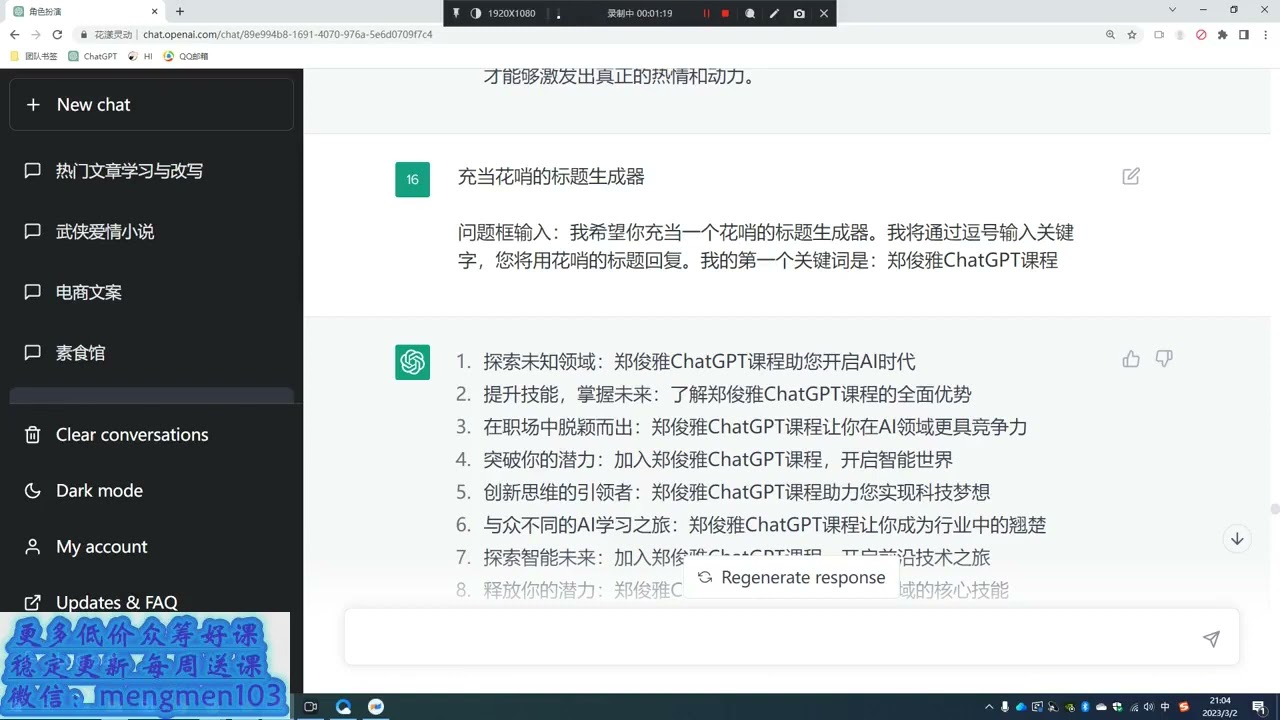Click the edit message pencil icon
The height and width of the screenshot is (720, 1280).
tap(1131, 177)
